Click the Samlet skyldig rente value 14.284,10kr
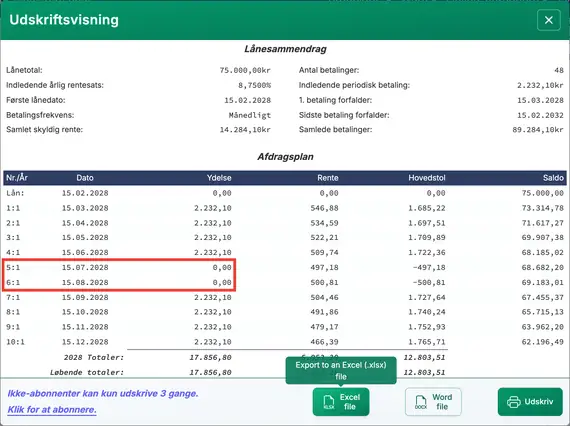The image size is (570, 426). pyautogui.click(x=245, y=130)
